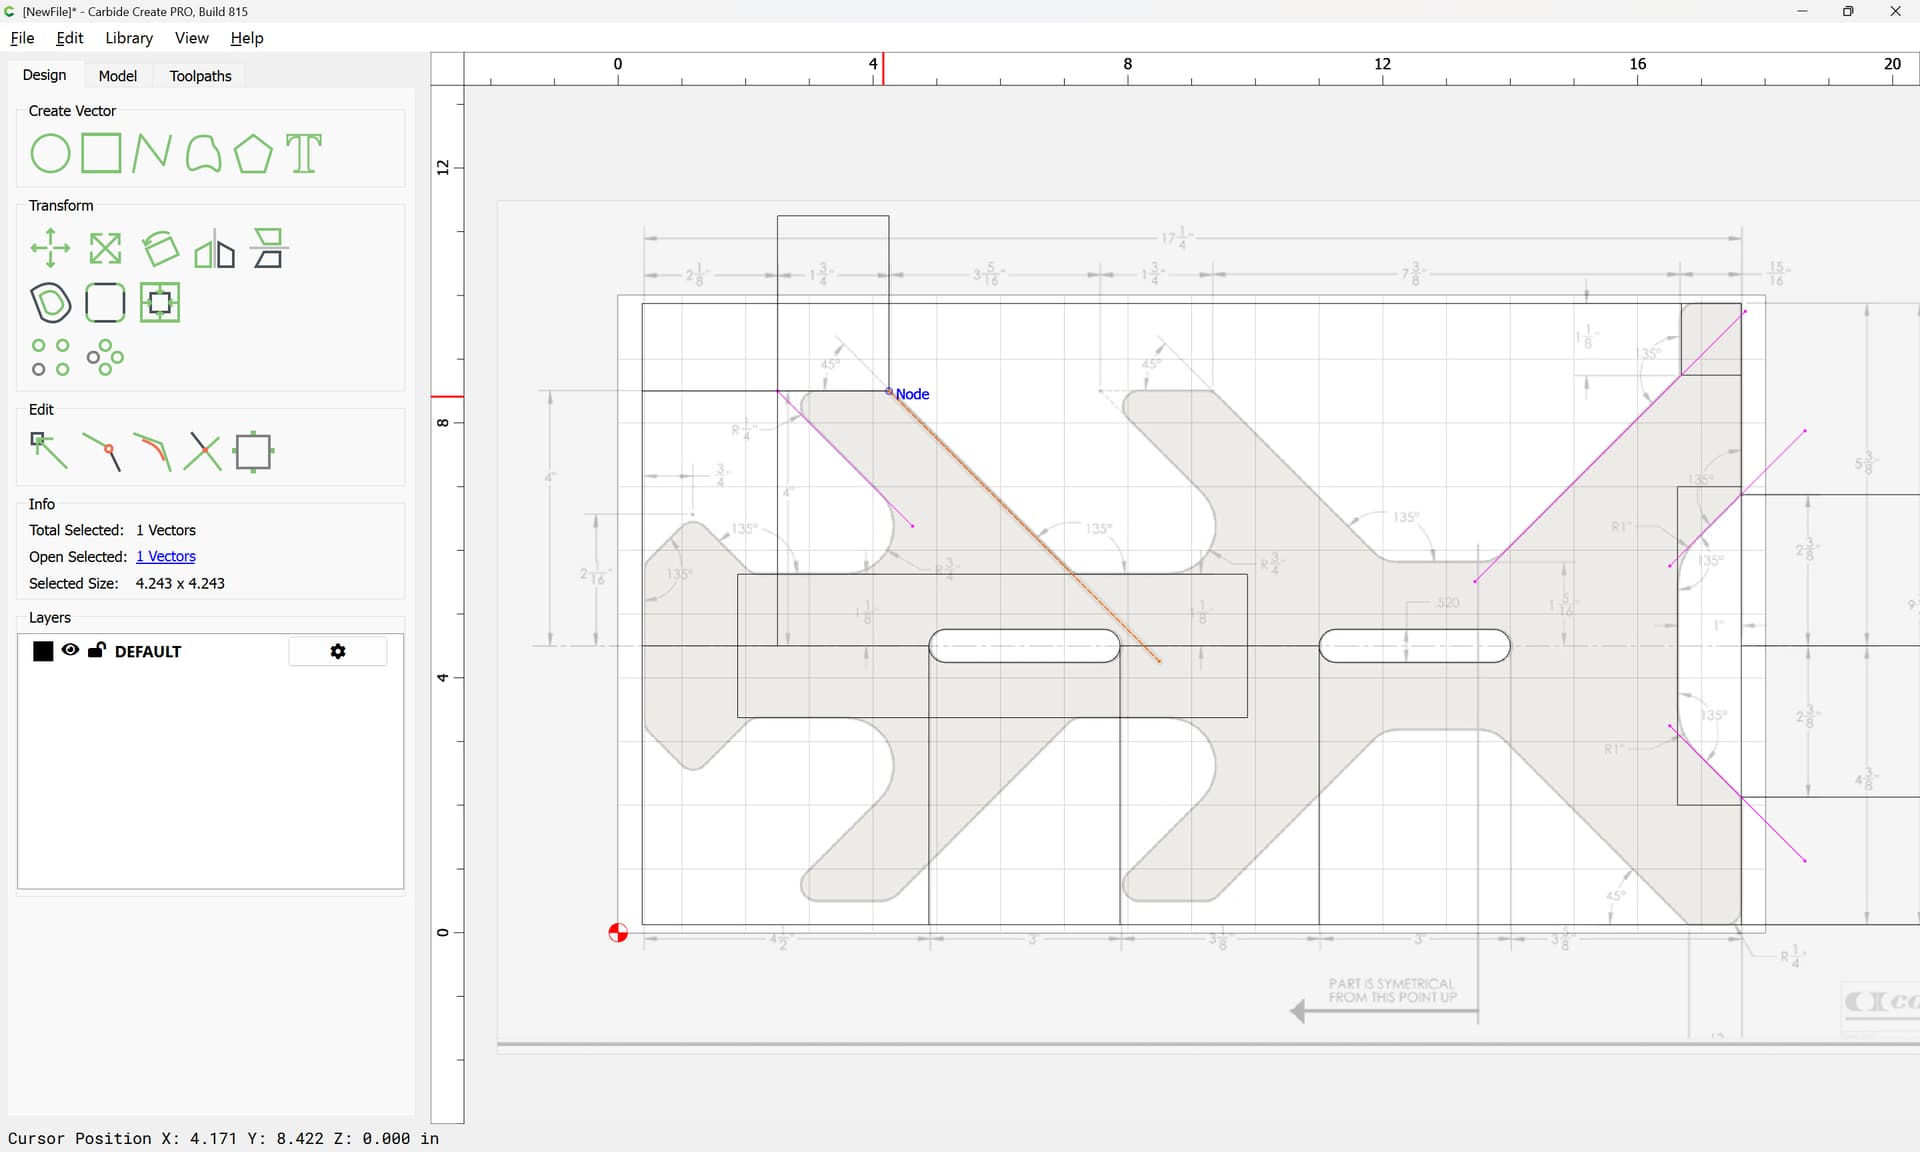Open the View menu

pos(192,38)
